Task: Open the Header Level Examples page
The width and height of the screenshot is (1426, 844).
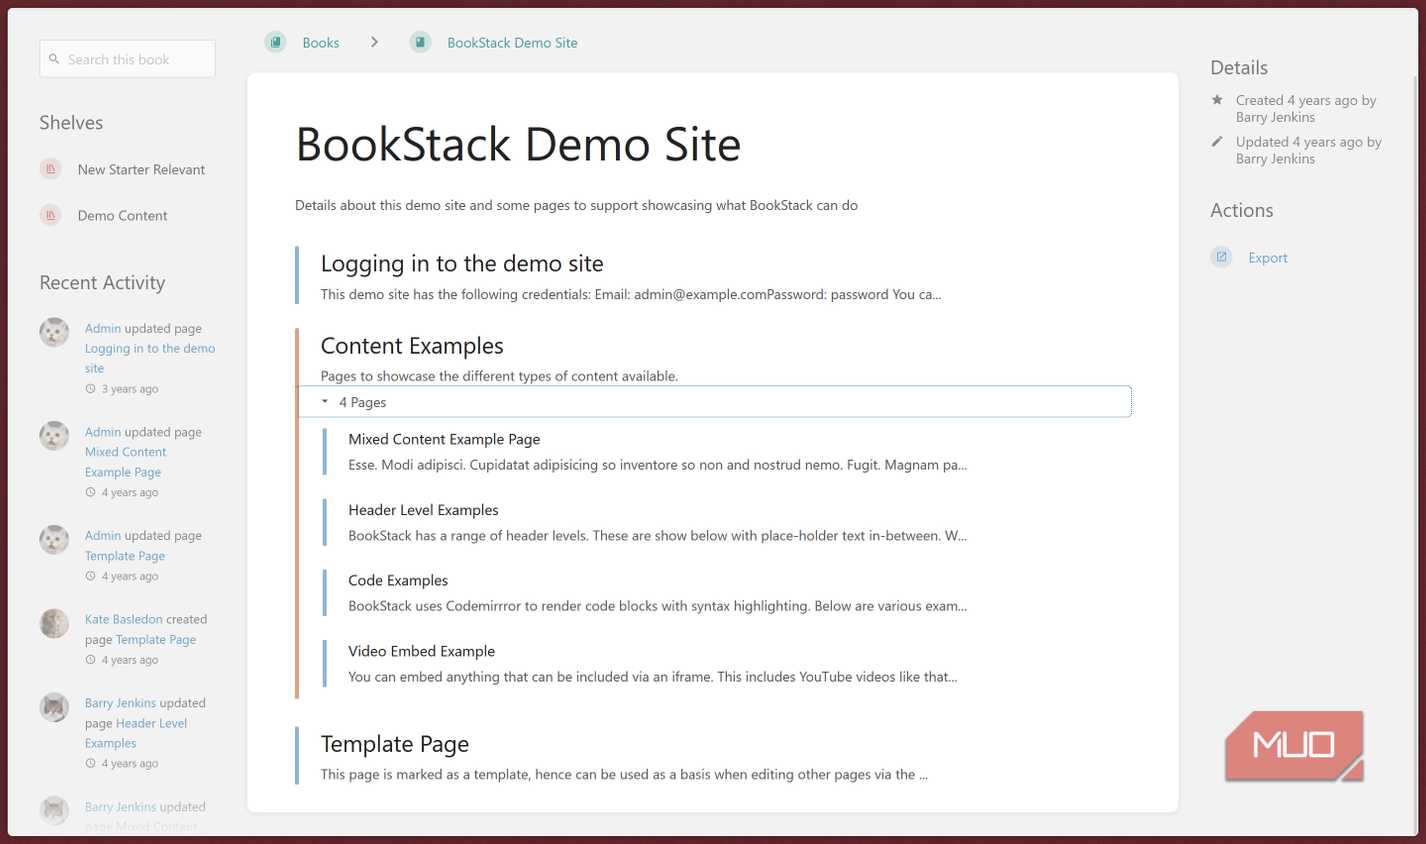Action: (x=423, y=510)
